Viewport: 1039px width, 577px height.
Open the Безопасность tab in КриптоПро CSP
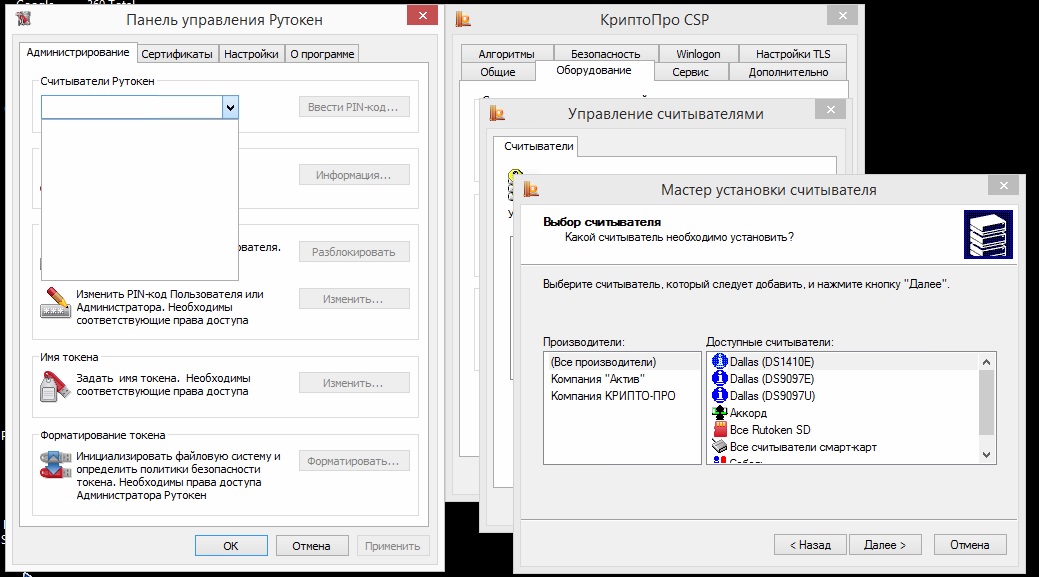(605, 54)
